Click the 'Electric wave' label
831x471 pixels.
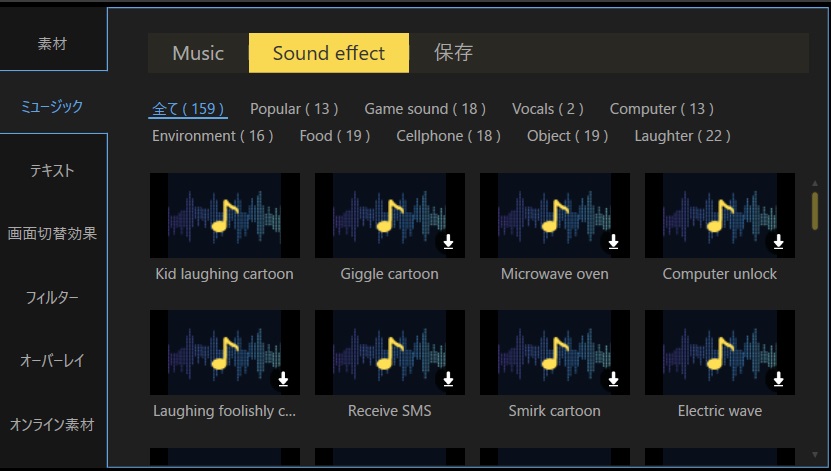point(720,411)
